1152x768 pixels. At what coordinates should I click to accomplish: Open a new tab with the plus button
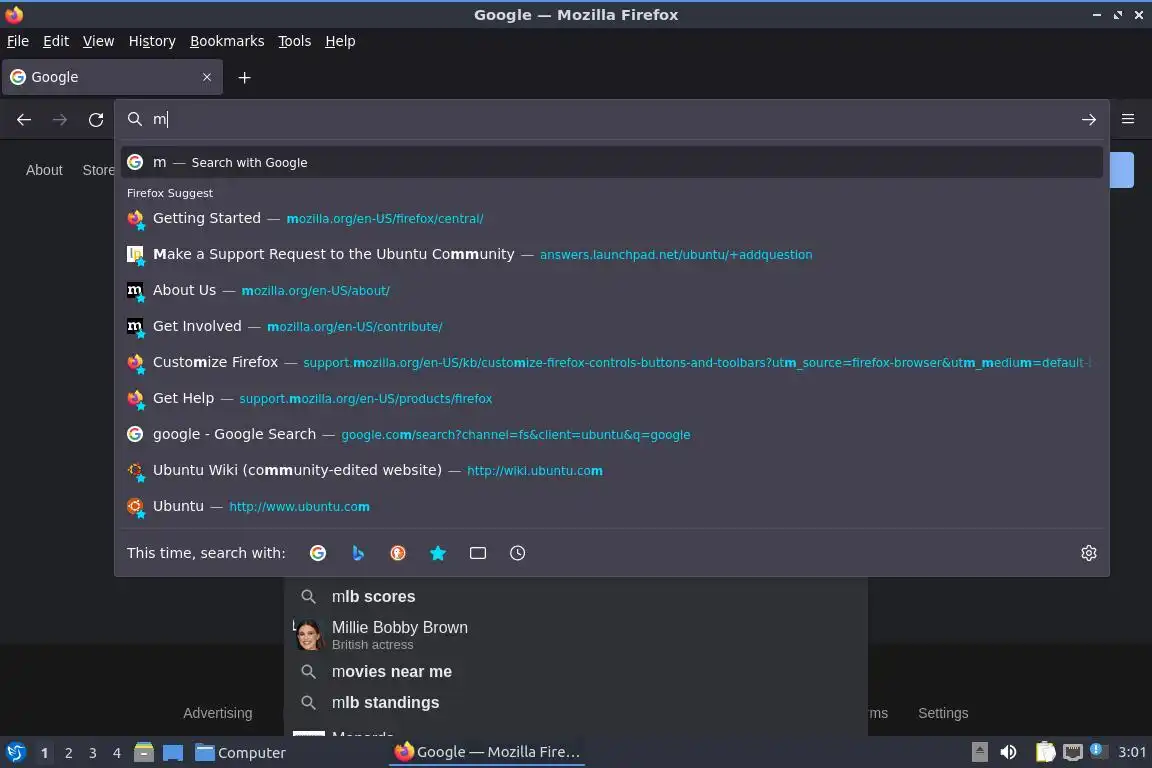pyautogui.click(x=245, y=77)
